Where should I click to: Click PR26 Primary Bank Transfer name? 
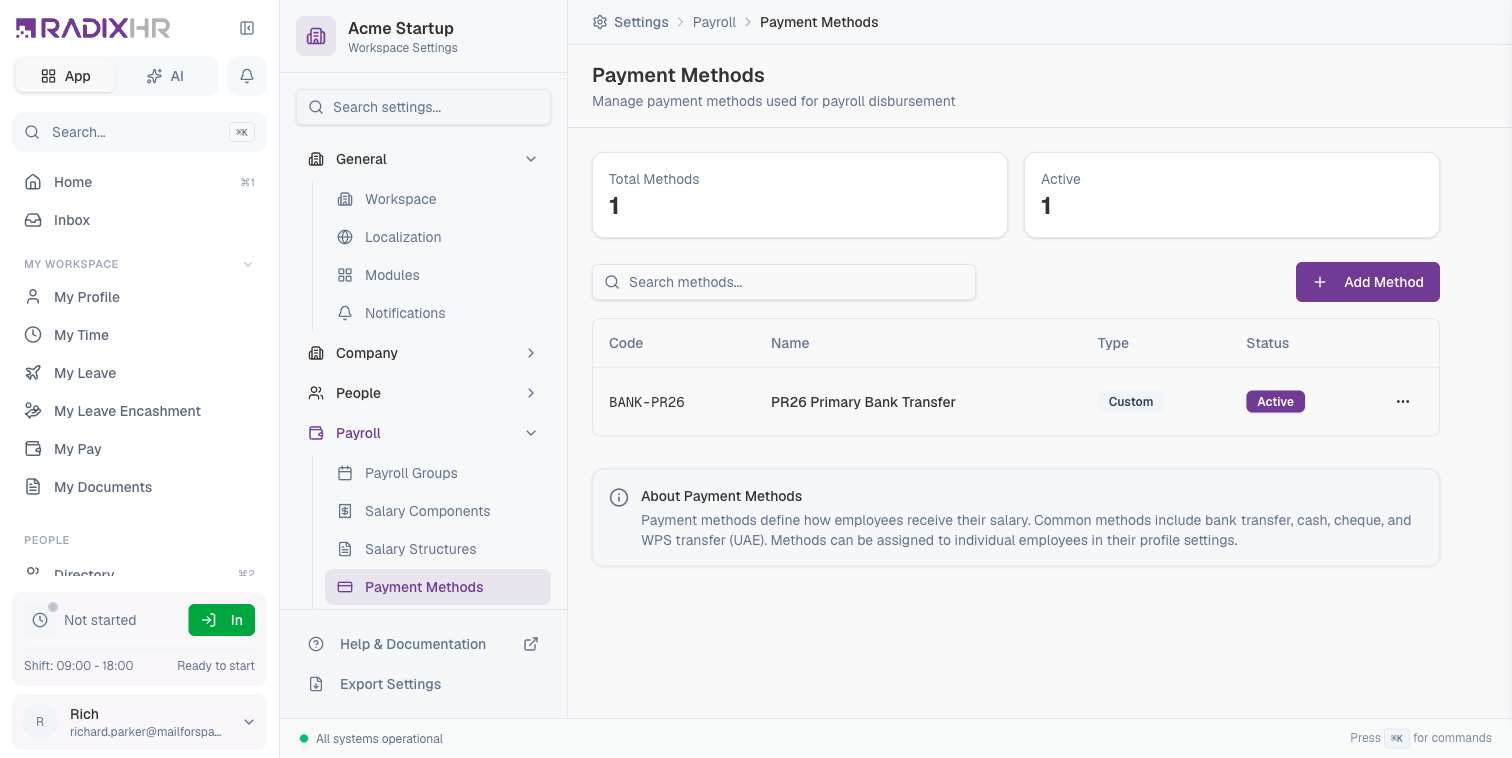pos(863,402)
